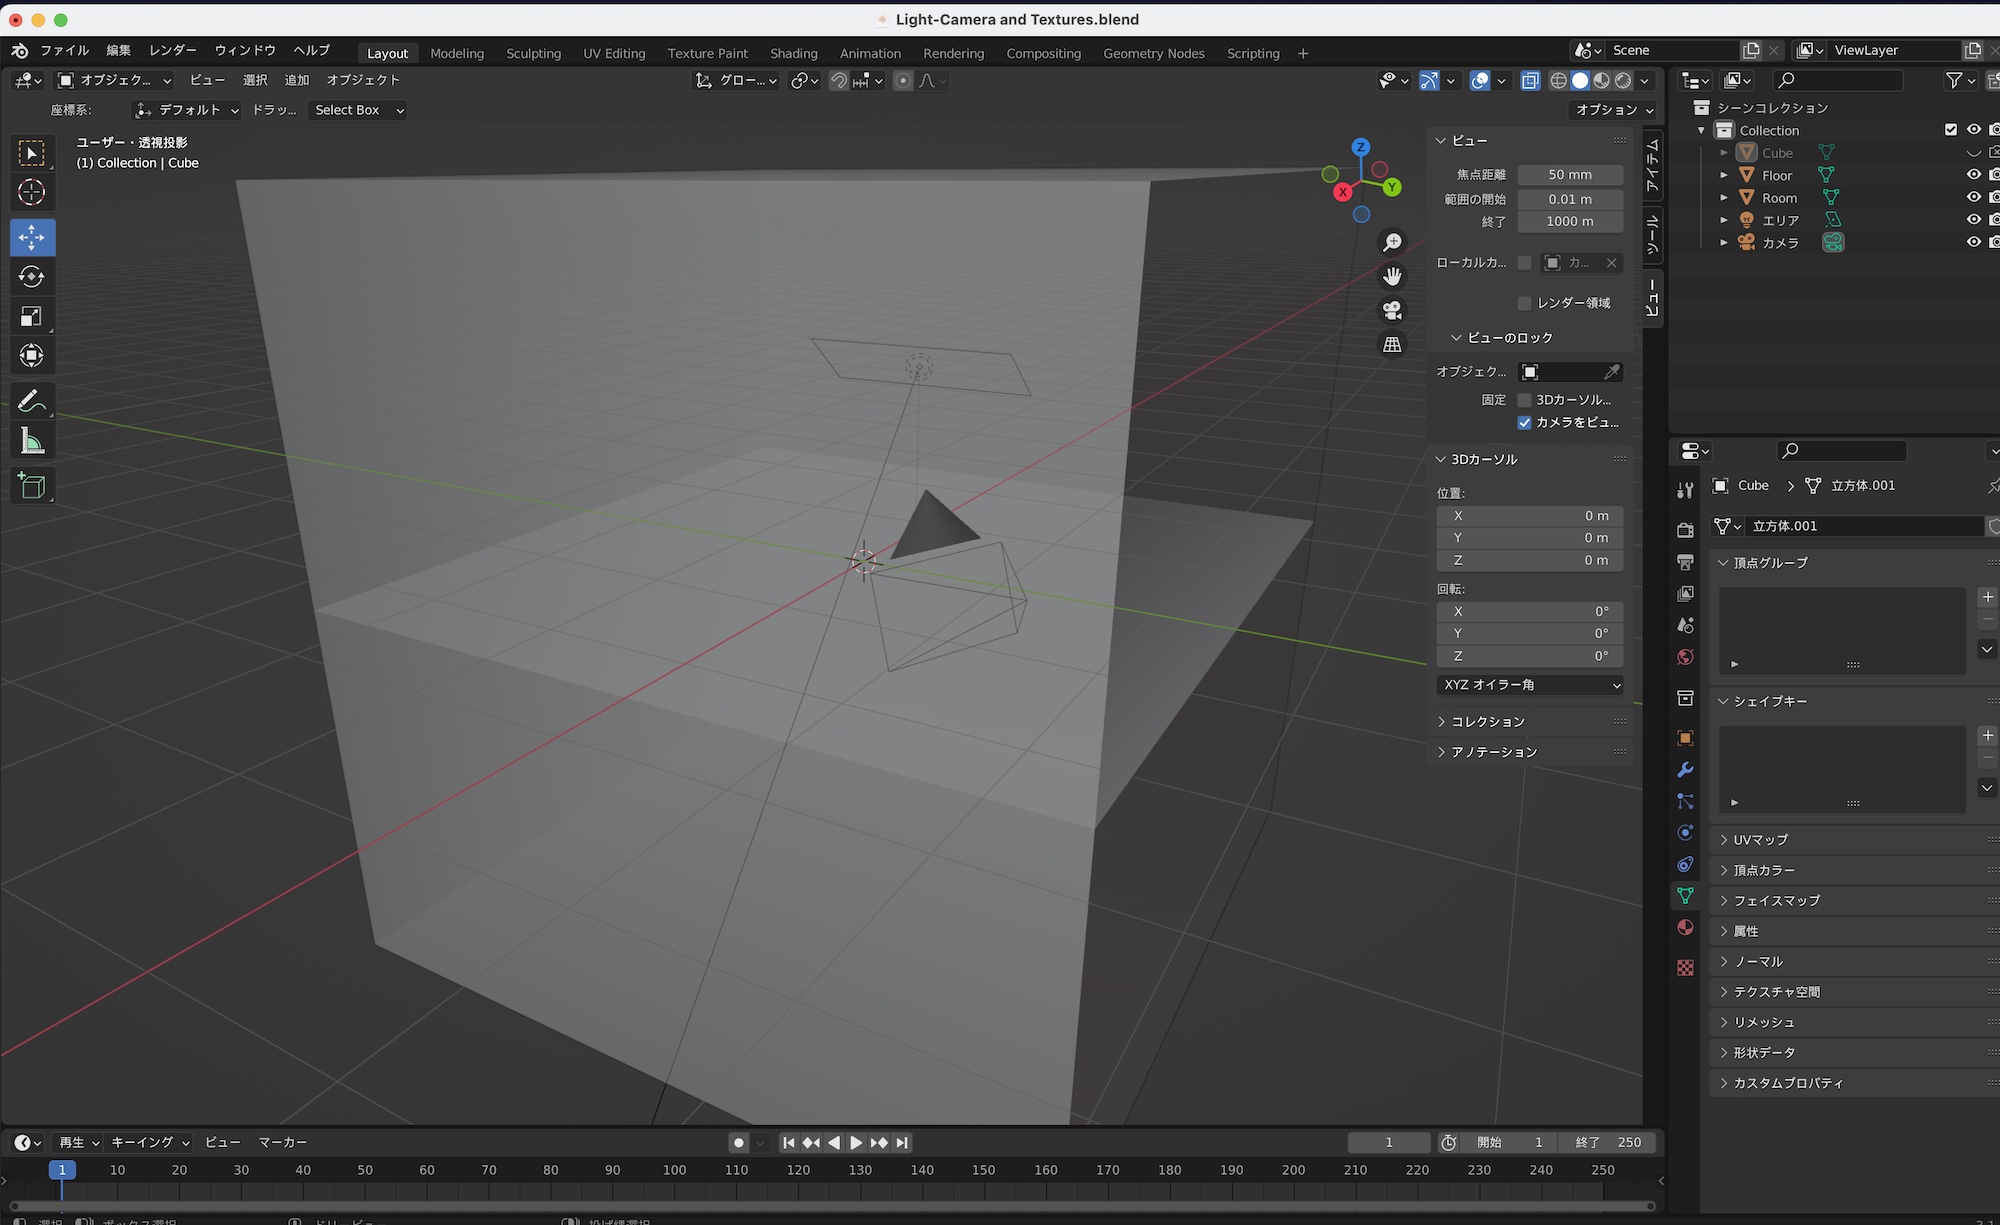
Task: Open the レンダー menu
Action: pyautogui.click(x=172, y=50)
